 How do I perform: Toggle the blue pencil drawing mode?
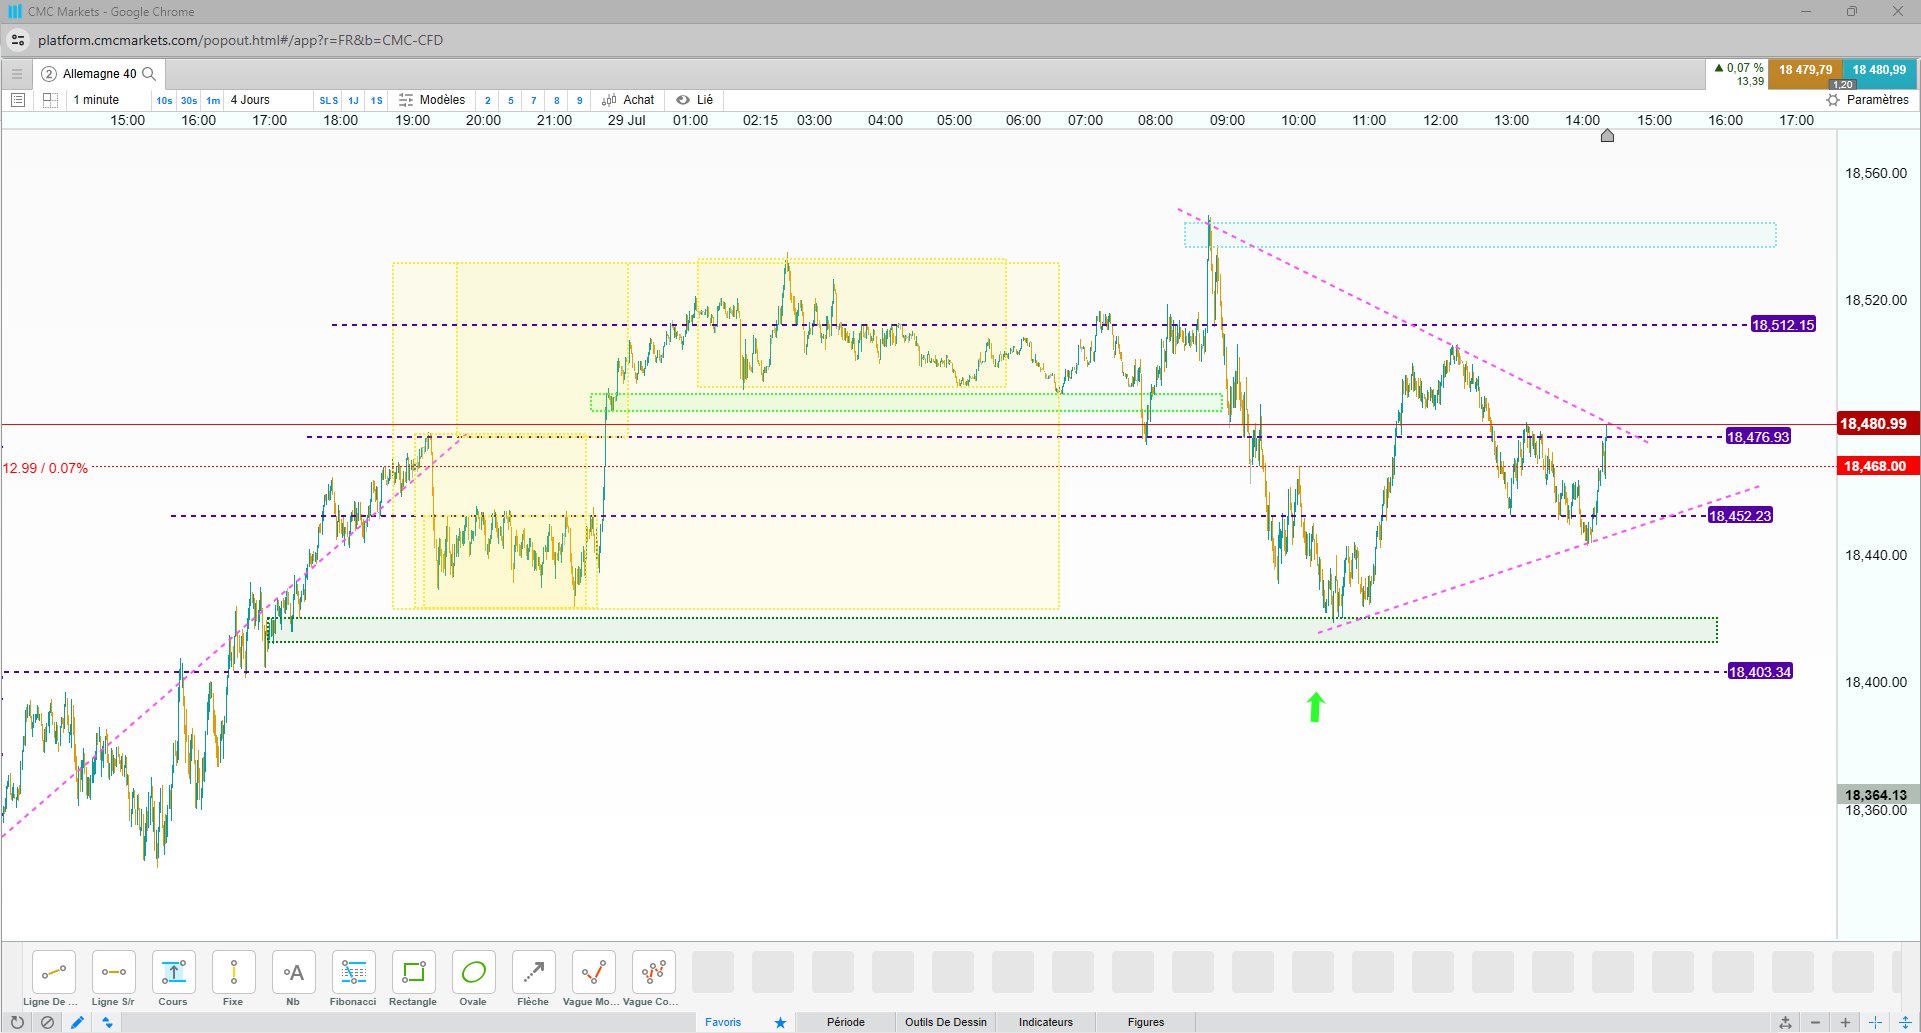pyautogui.click(x=77, y=1022)
